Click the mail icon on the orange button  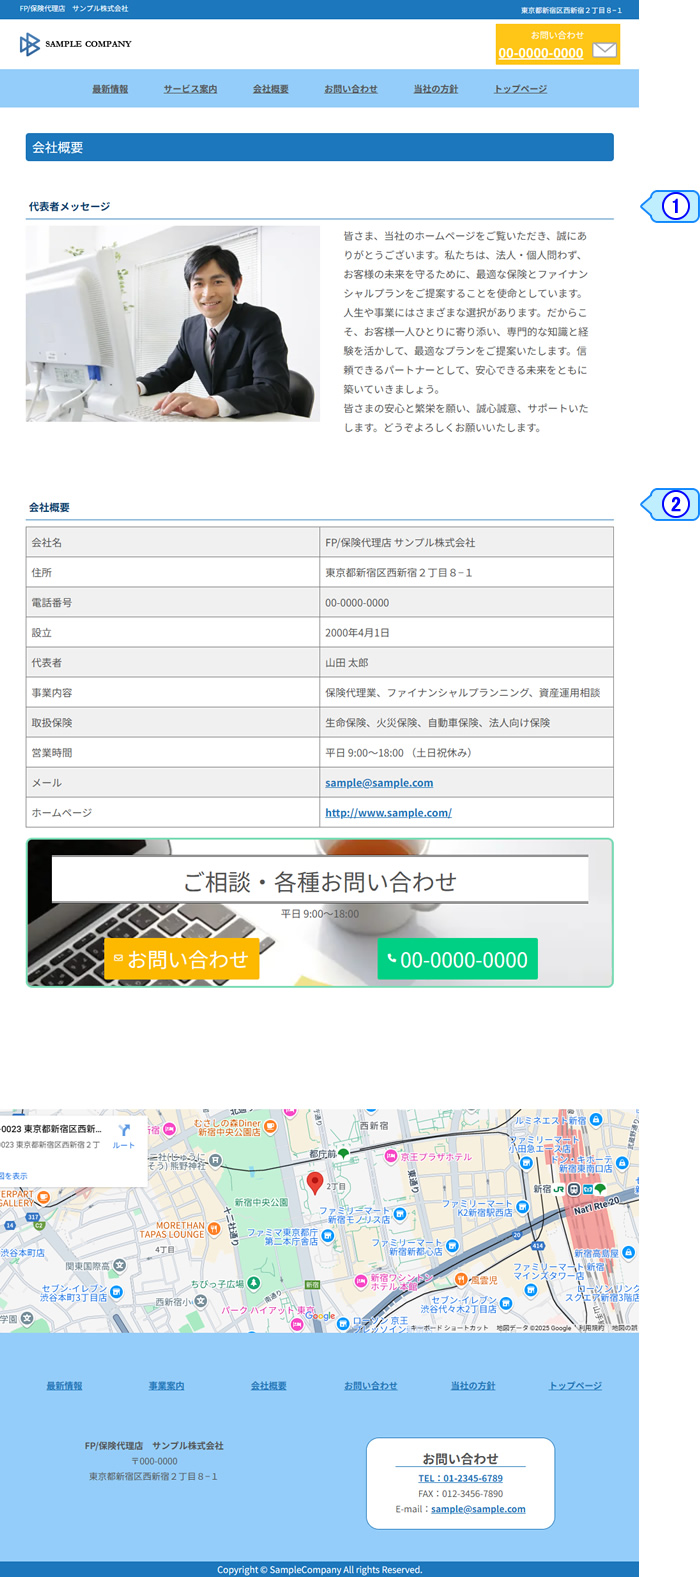(x=118, y=959)
